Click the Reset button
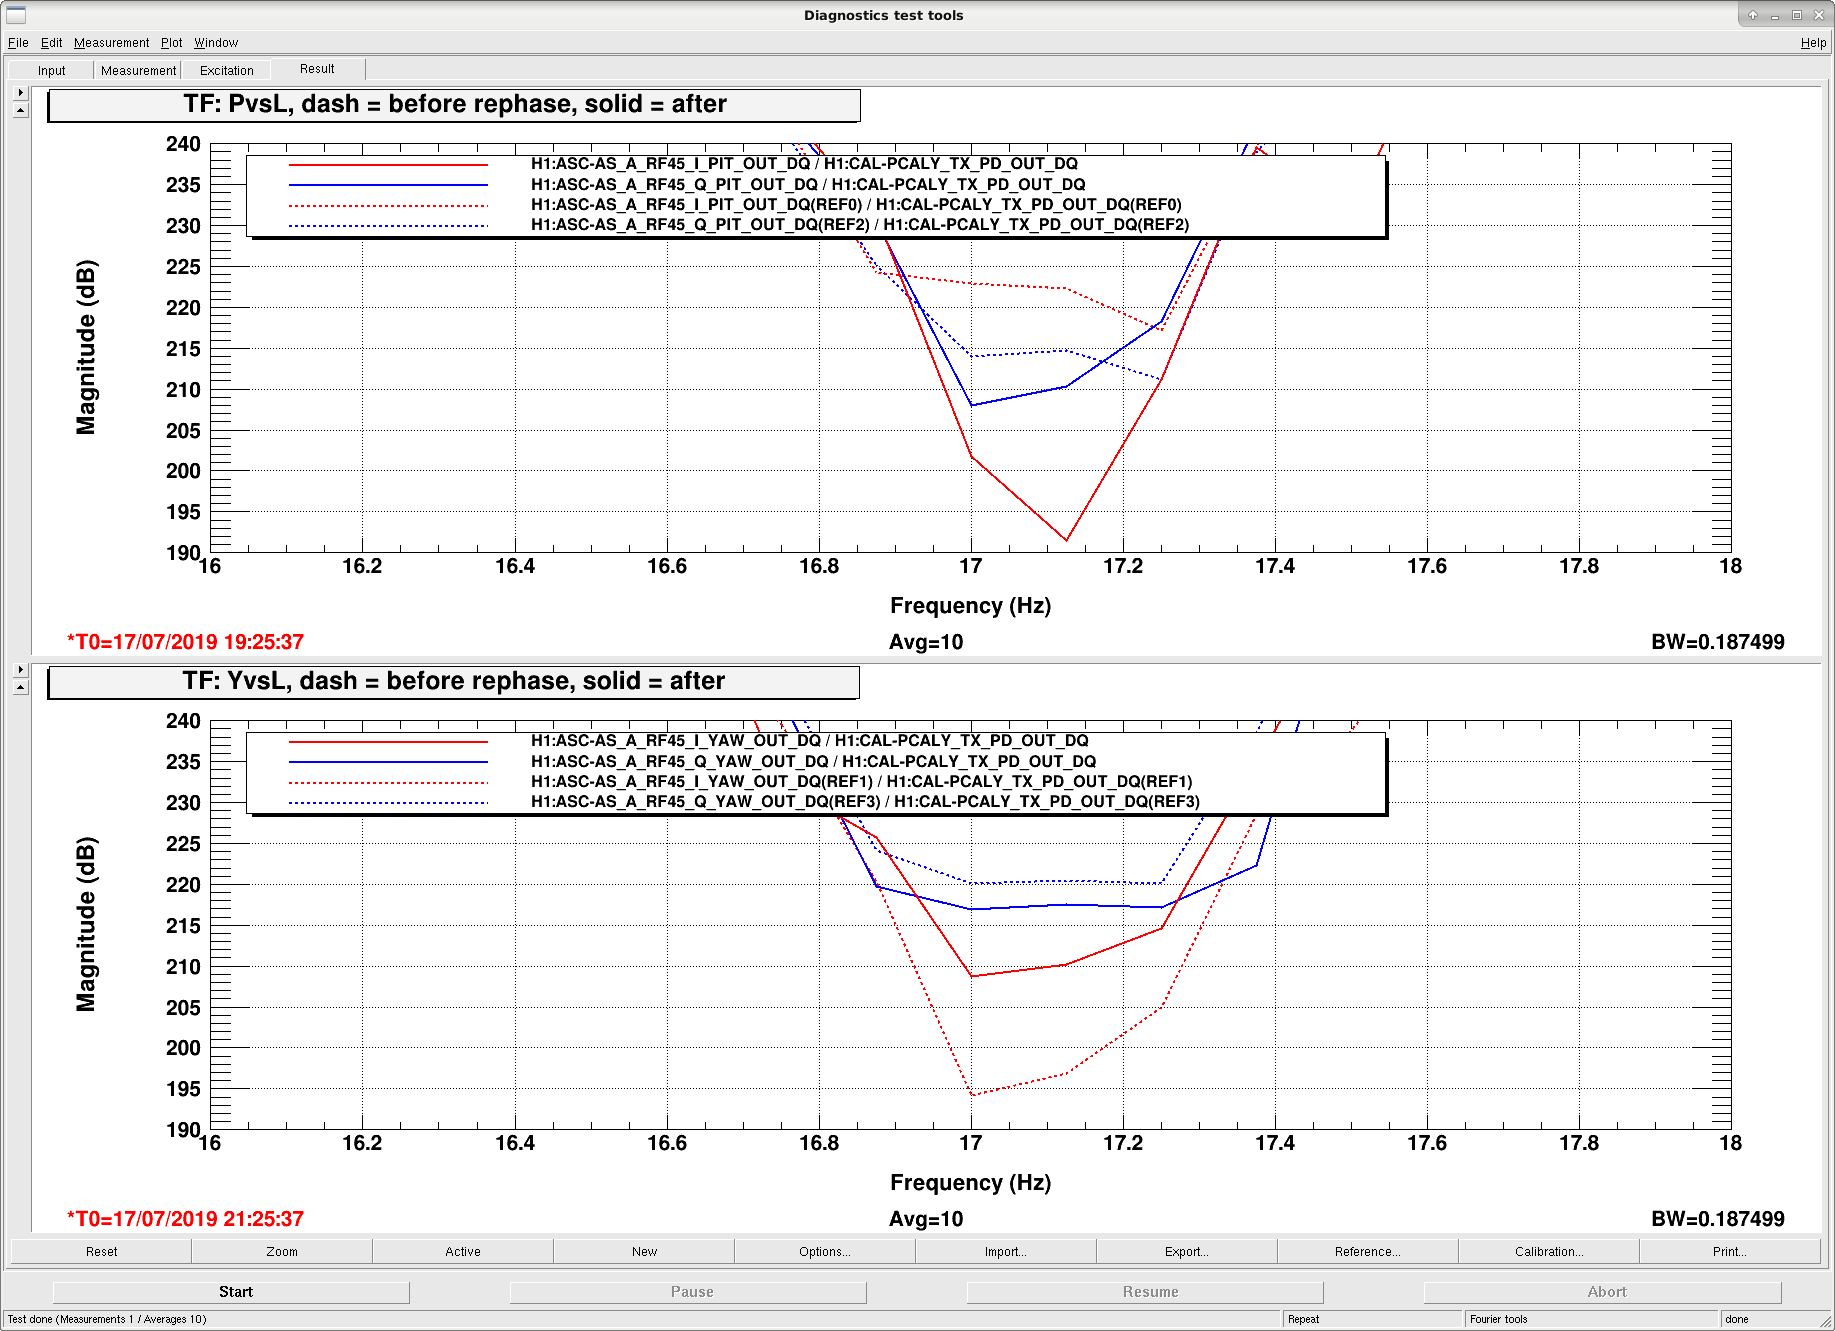 pyautogui.click(x=101, y=1252)
